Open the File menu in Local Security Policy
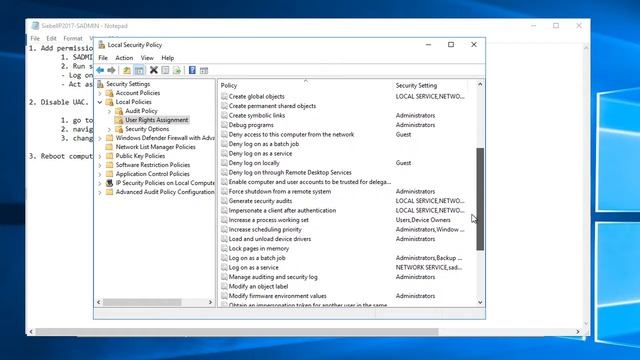The width and height of the screenshot is (640, 360). click(103, 58)
